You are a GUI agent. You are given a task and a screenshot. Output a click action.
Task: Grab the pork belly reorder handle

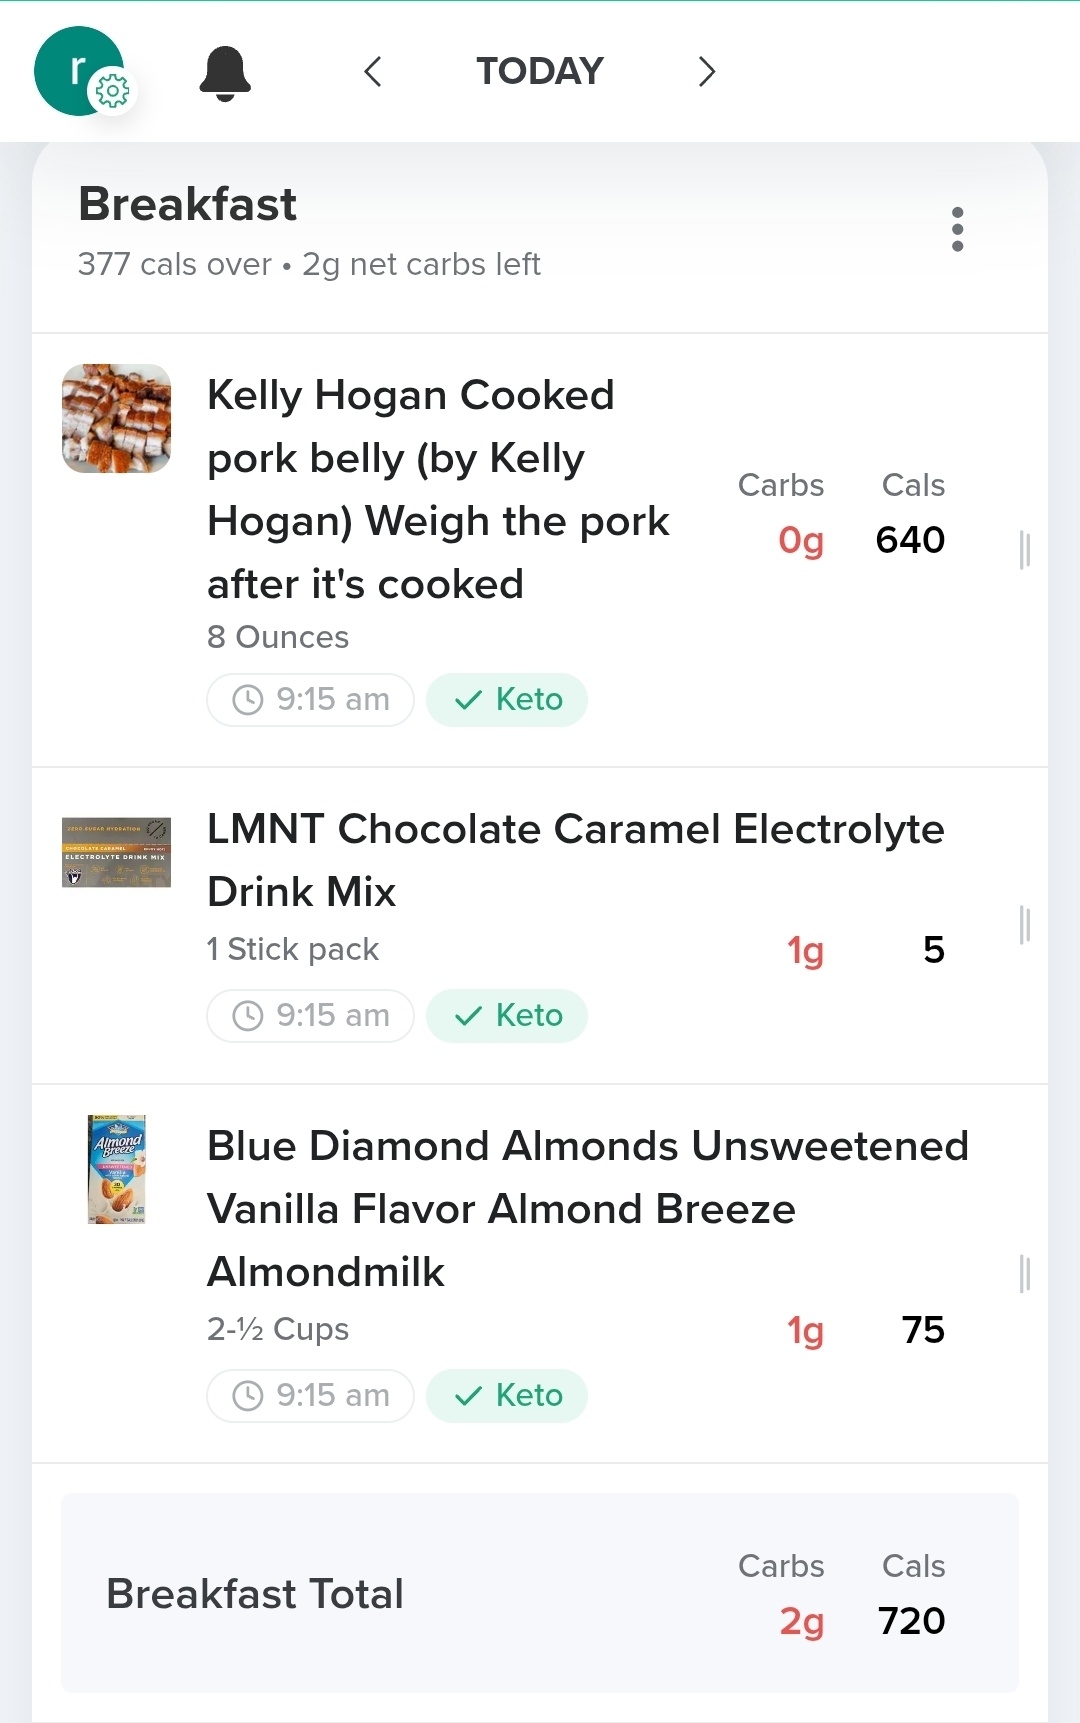coord(1024,550)
